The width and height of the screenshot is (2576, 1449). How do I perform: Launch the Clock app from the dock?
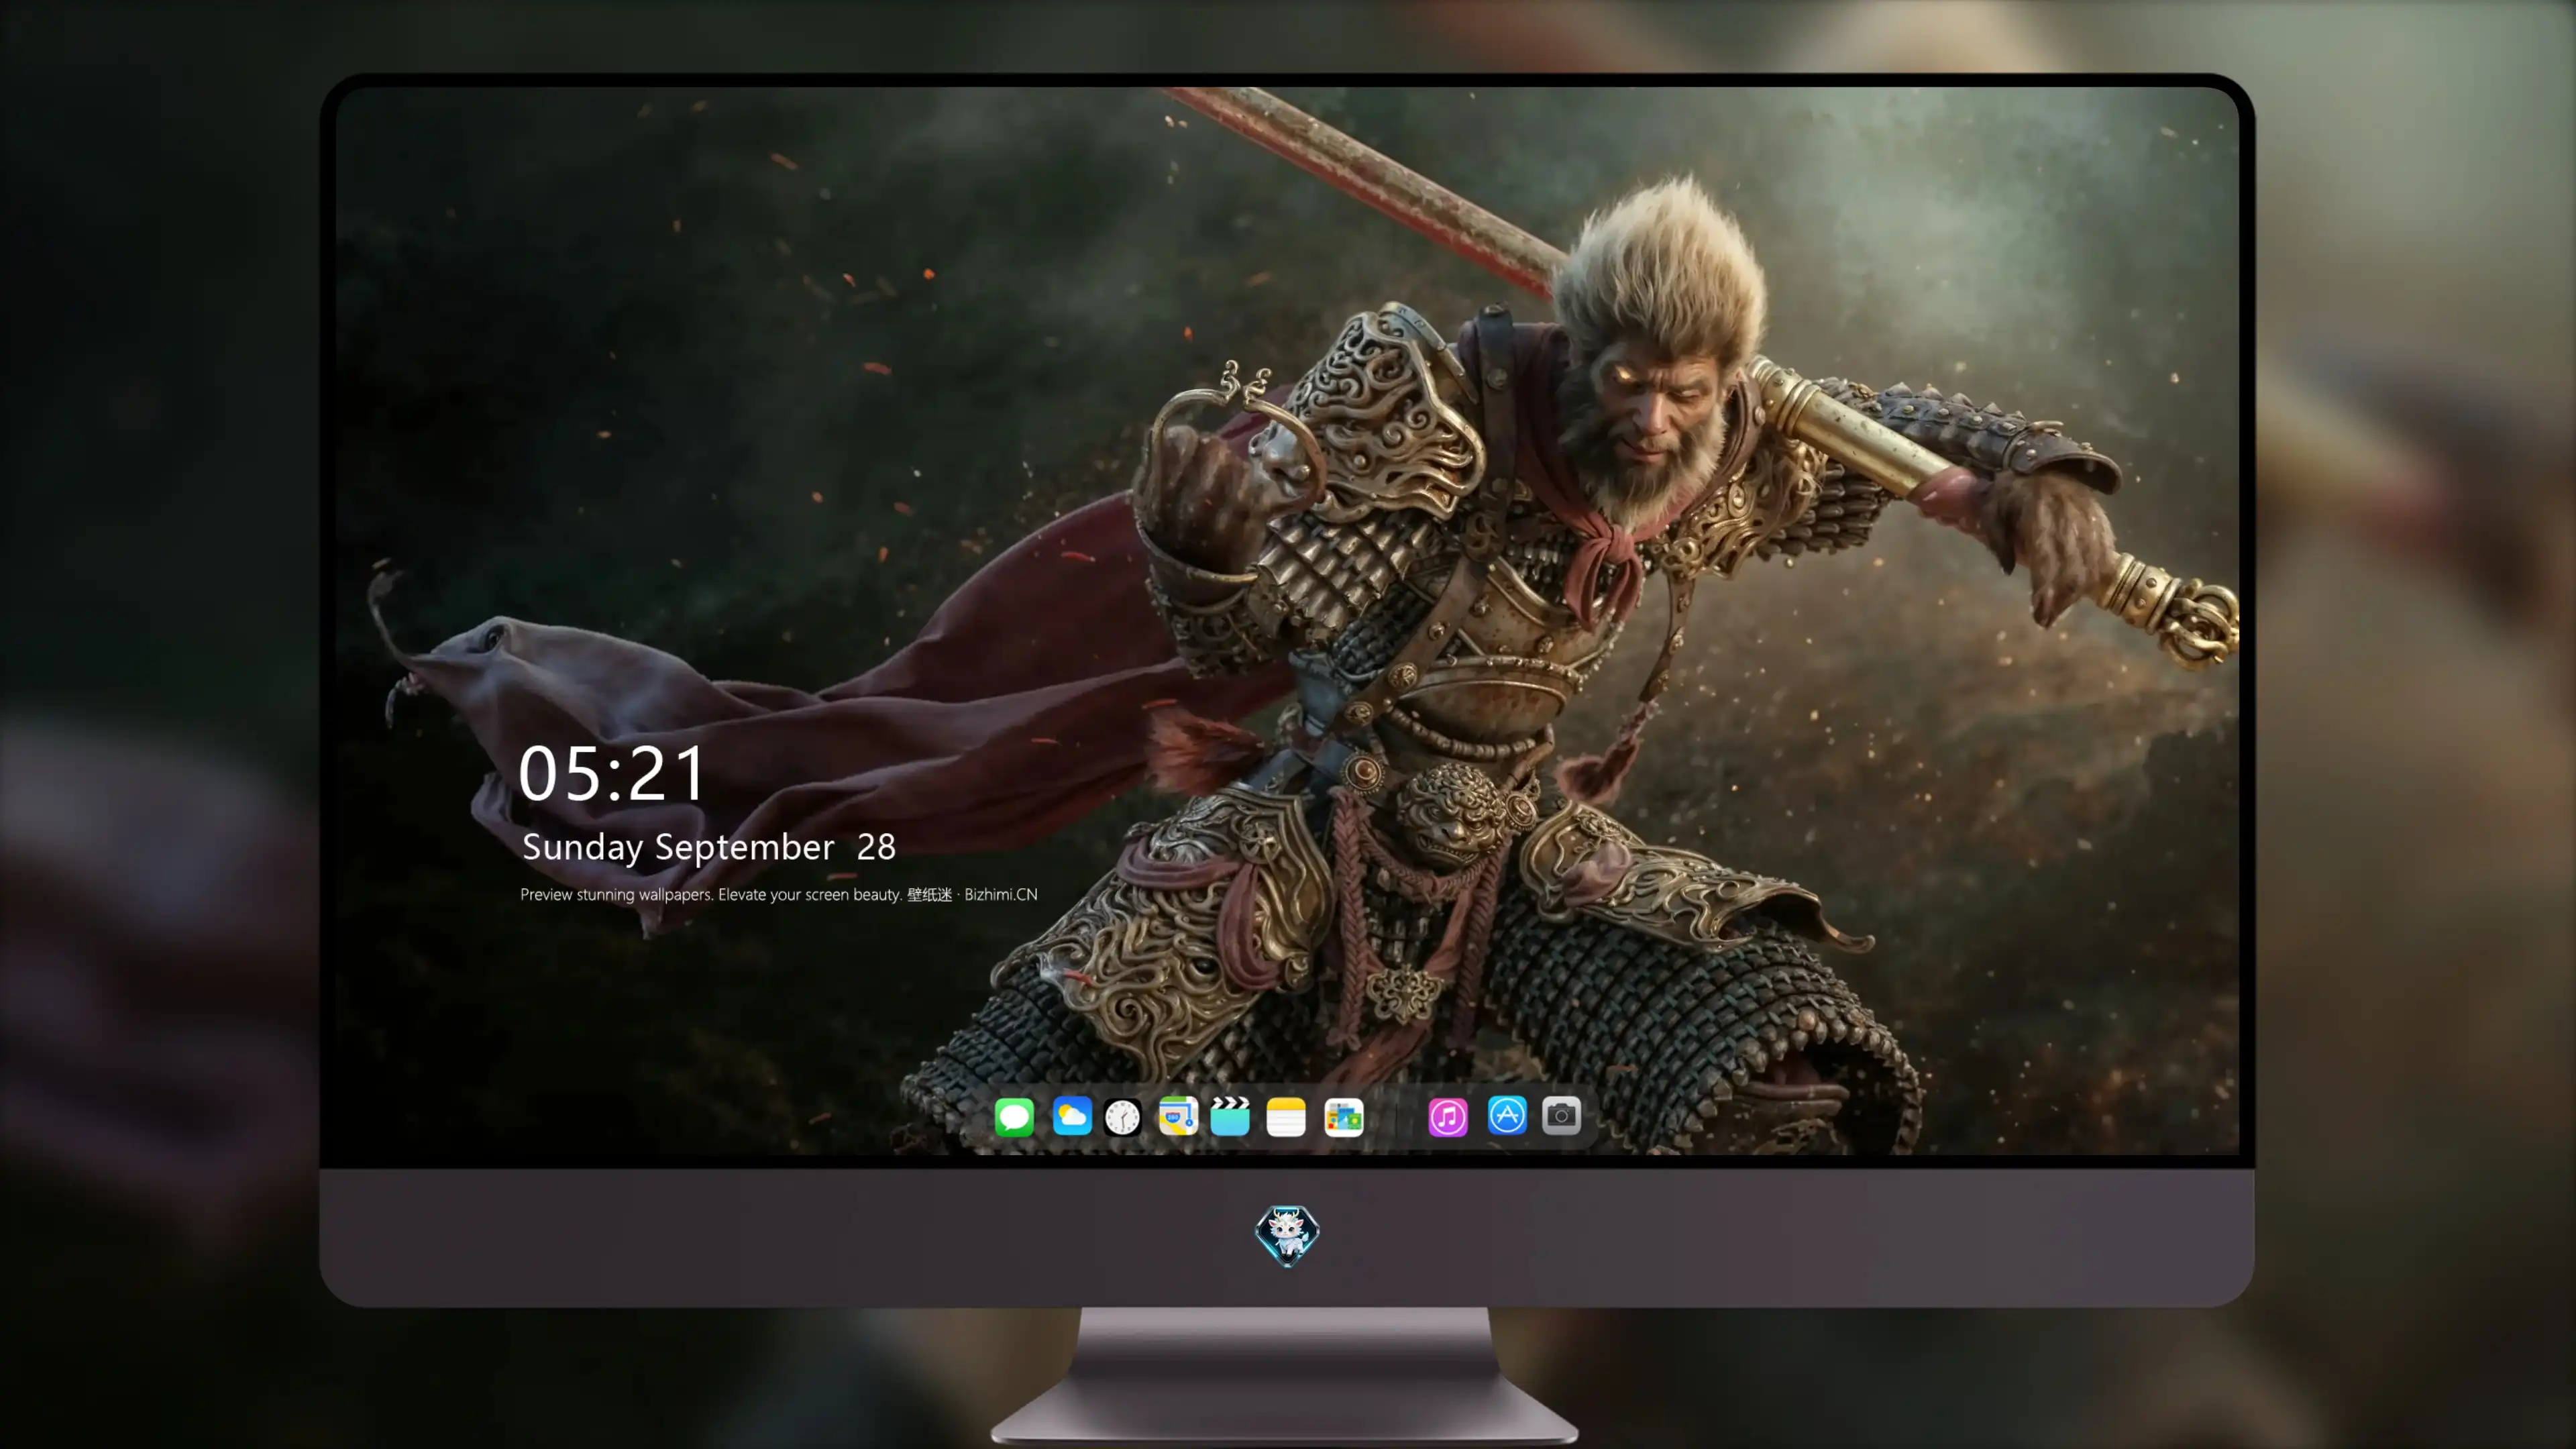pyautogui.click(x=1122, y=1117)
